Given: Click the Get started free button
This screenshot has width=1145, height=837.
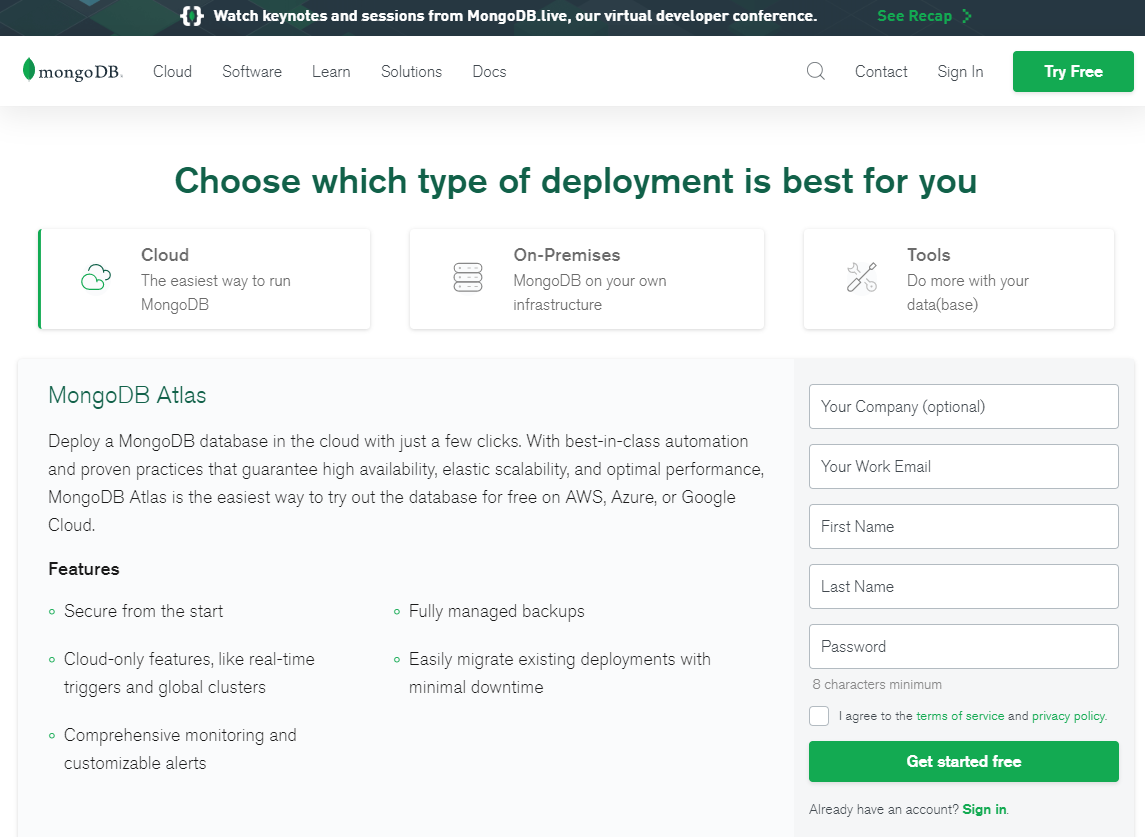Looking at the screenshot, I should tap(963, 761).
